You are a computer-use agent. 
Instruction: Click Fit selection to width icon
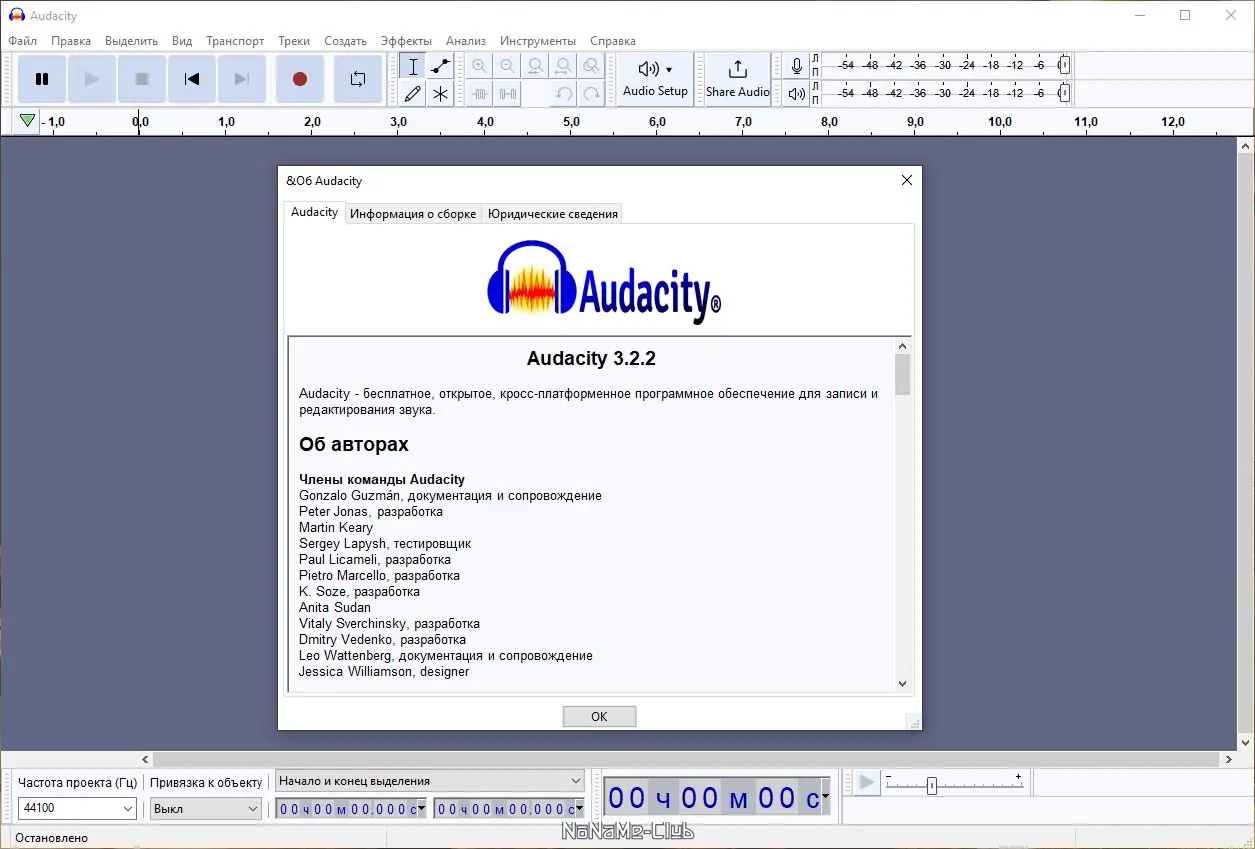coord(536,67)
